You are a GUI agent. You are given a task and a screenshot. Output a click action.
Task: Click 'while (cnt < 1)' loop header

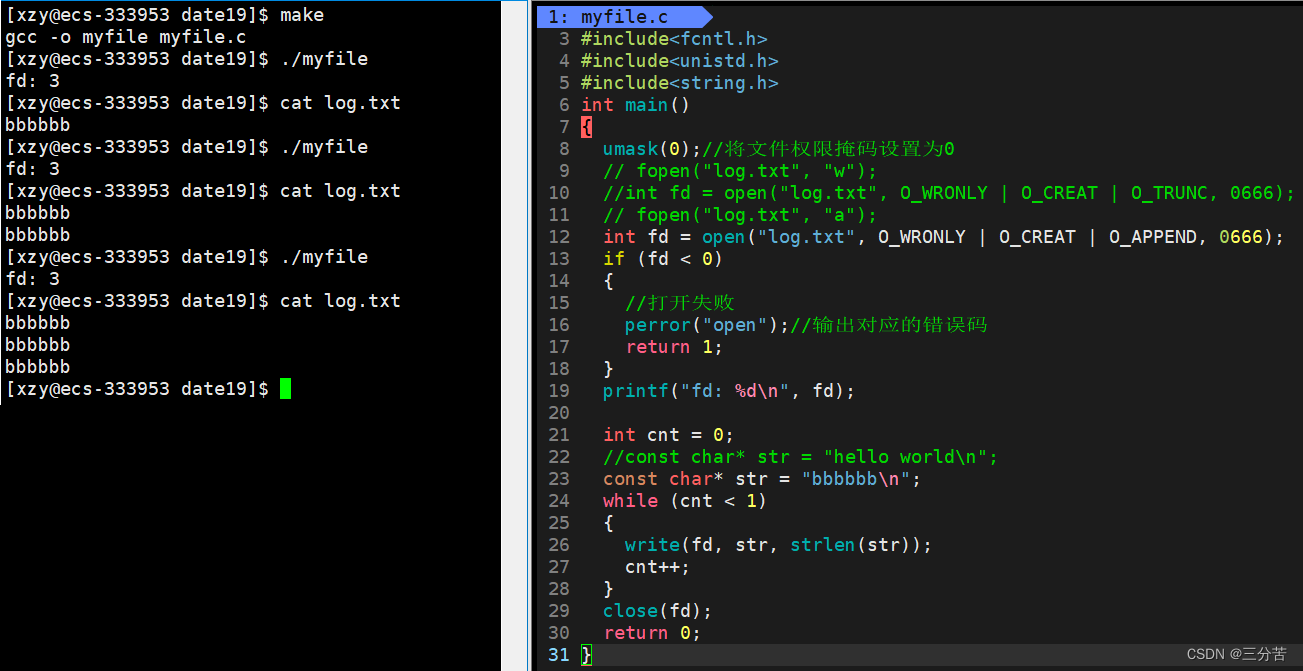685,501
